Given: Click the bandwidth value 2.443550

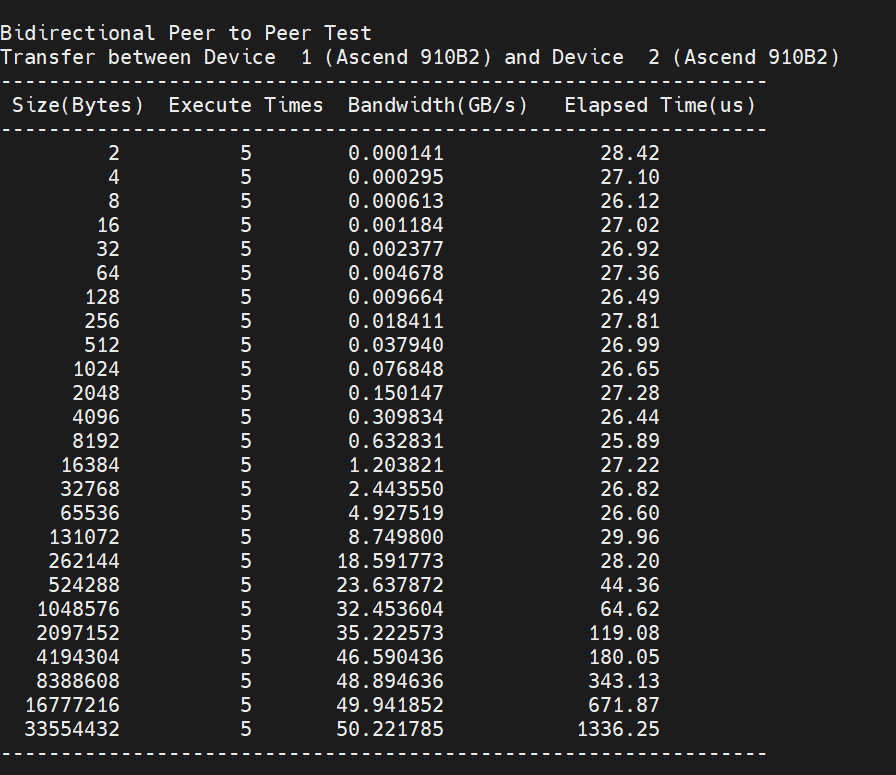Looking at the screenshot, I should 395,489.
